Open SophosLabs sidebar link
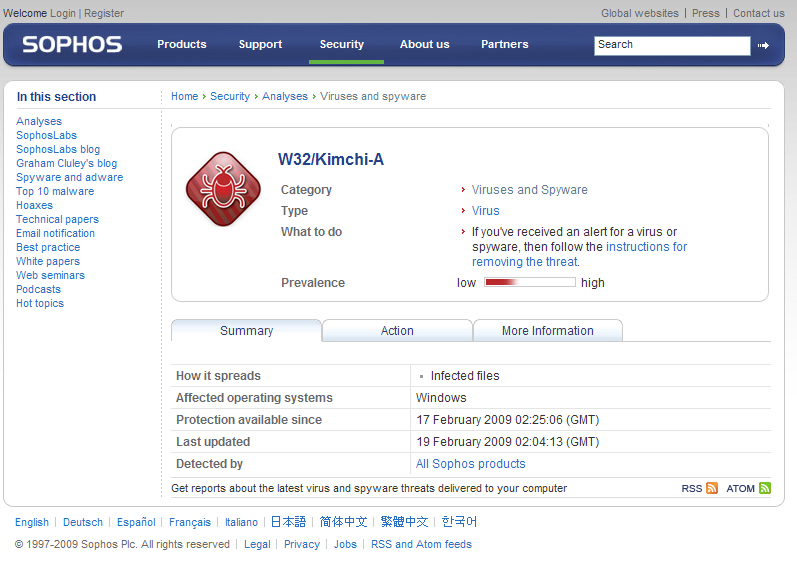The height and width of the screenshot is (567, 797). coord(46,135)
